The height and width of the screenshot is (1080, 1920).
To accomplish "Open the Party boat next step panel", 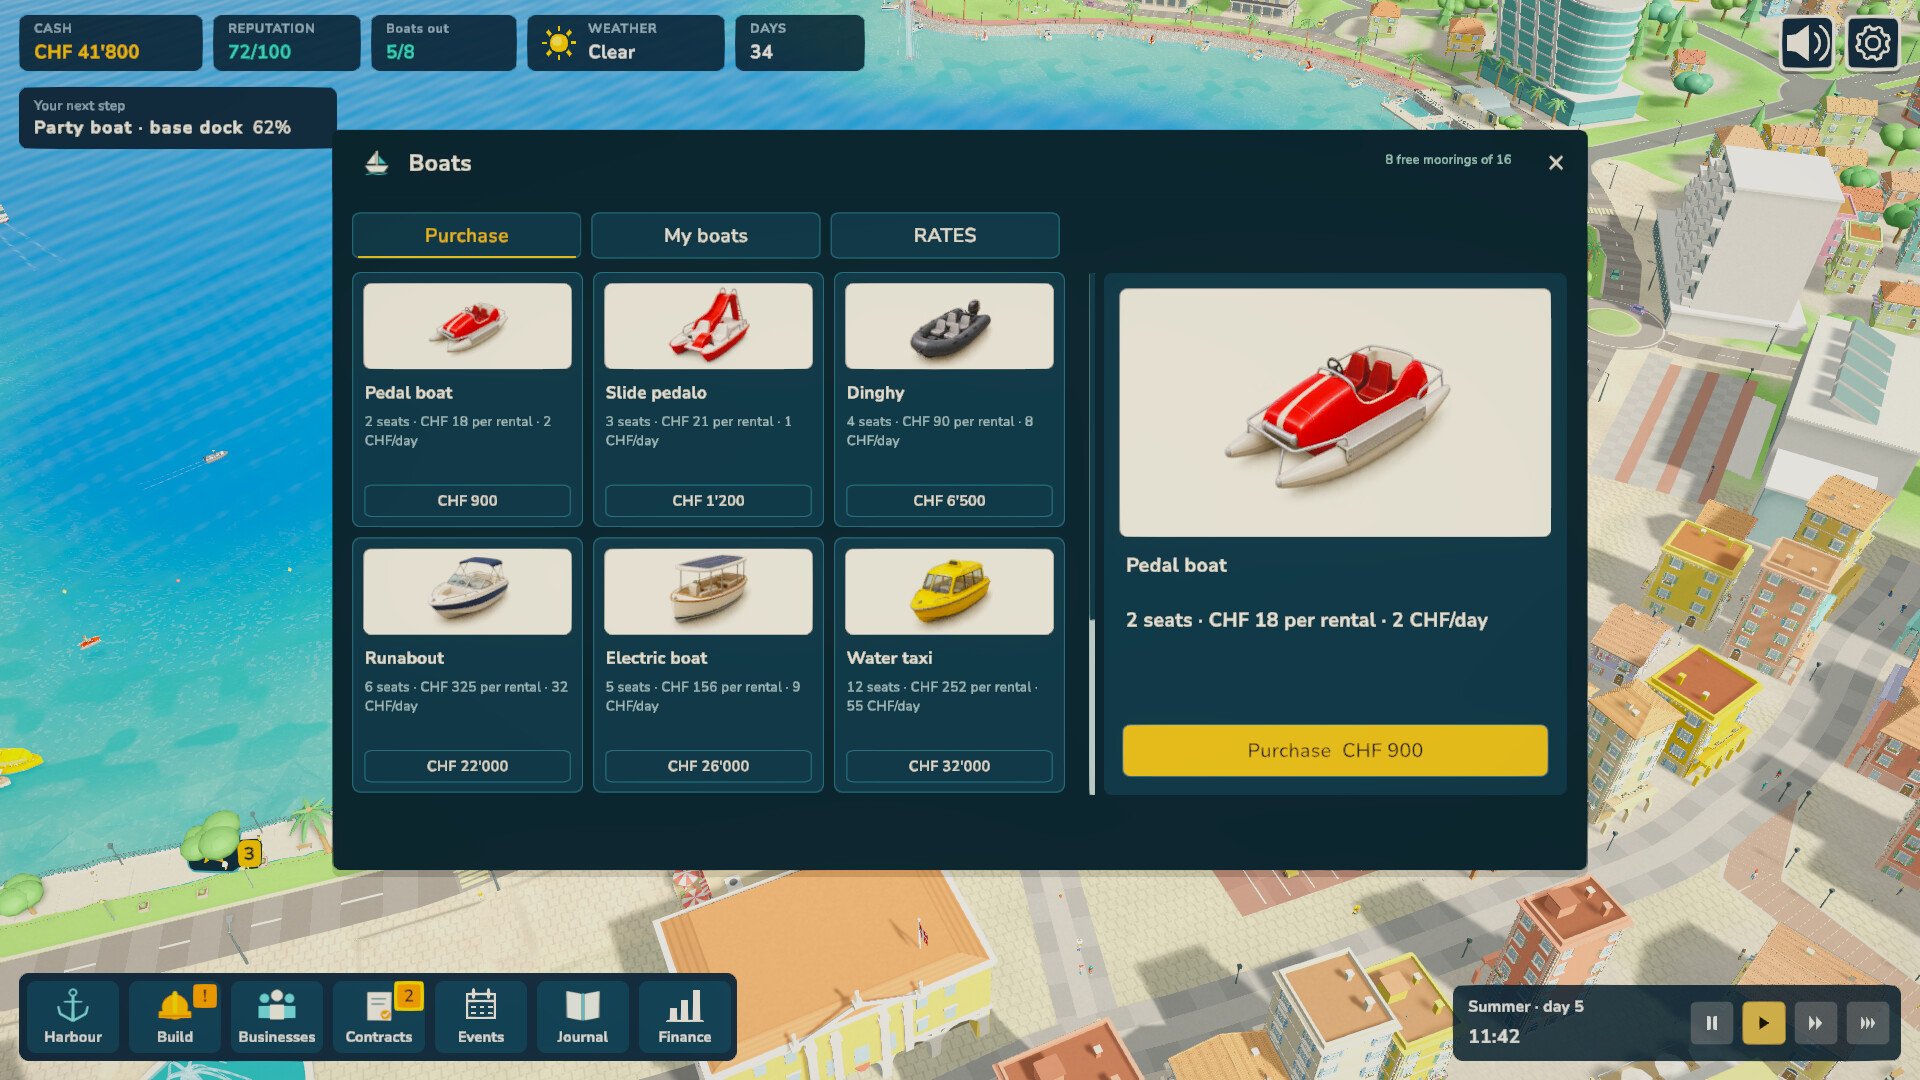I will (x=178, y=118).
